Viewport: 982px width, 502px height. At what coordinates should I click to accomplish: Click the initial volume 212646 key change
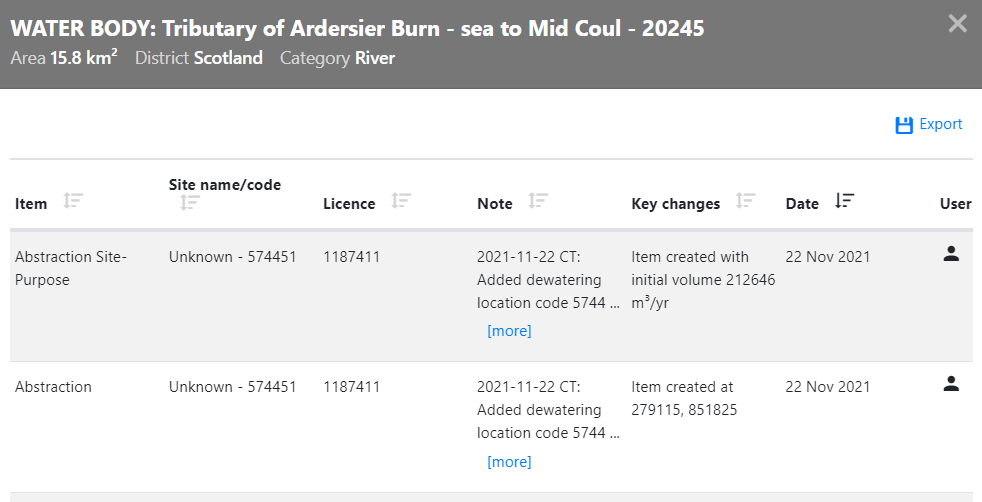(703, 280)
